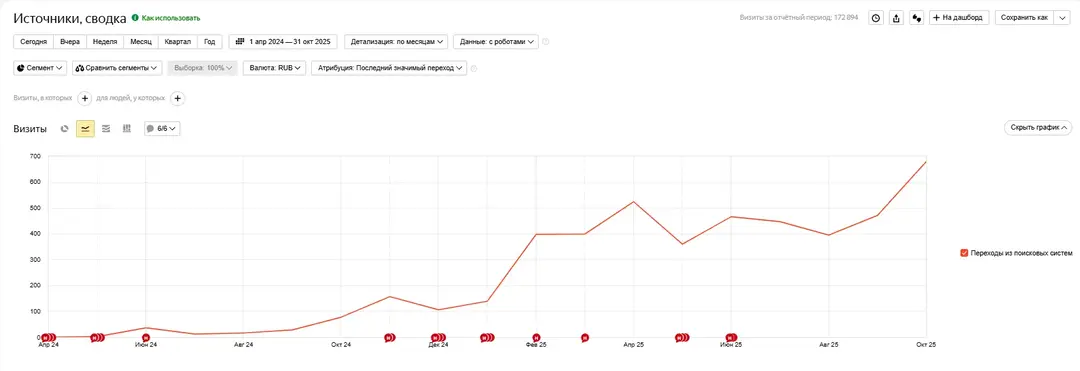Click help icon next to Данные: с роботами

coord(546,42)
